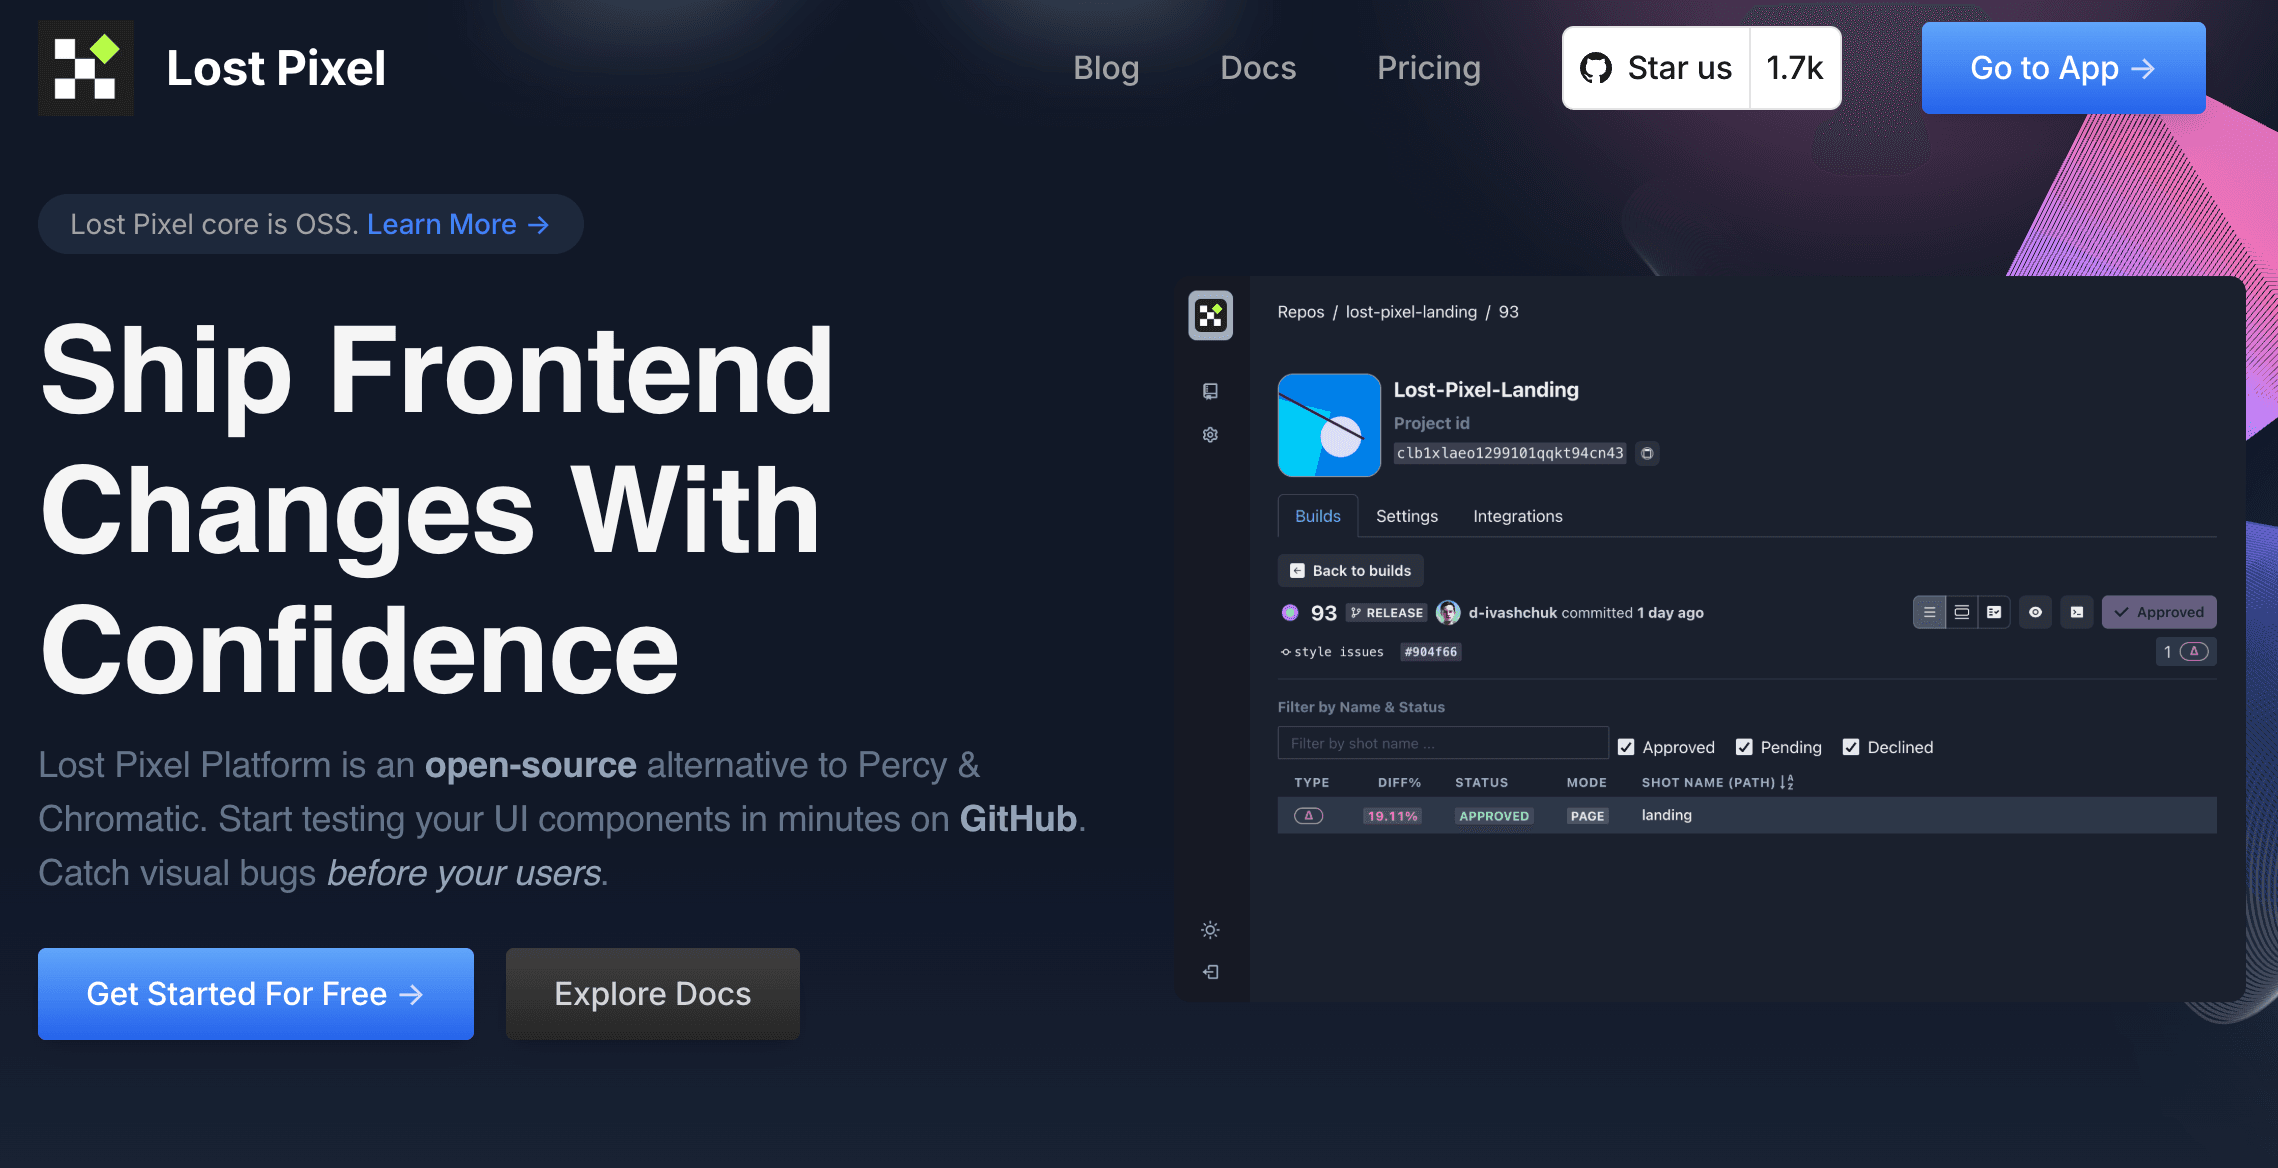Click the style issues commit message
The height and width of the screenshot is (1168, 2278).
(1339, 652)
